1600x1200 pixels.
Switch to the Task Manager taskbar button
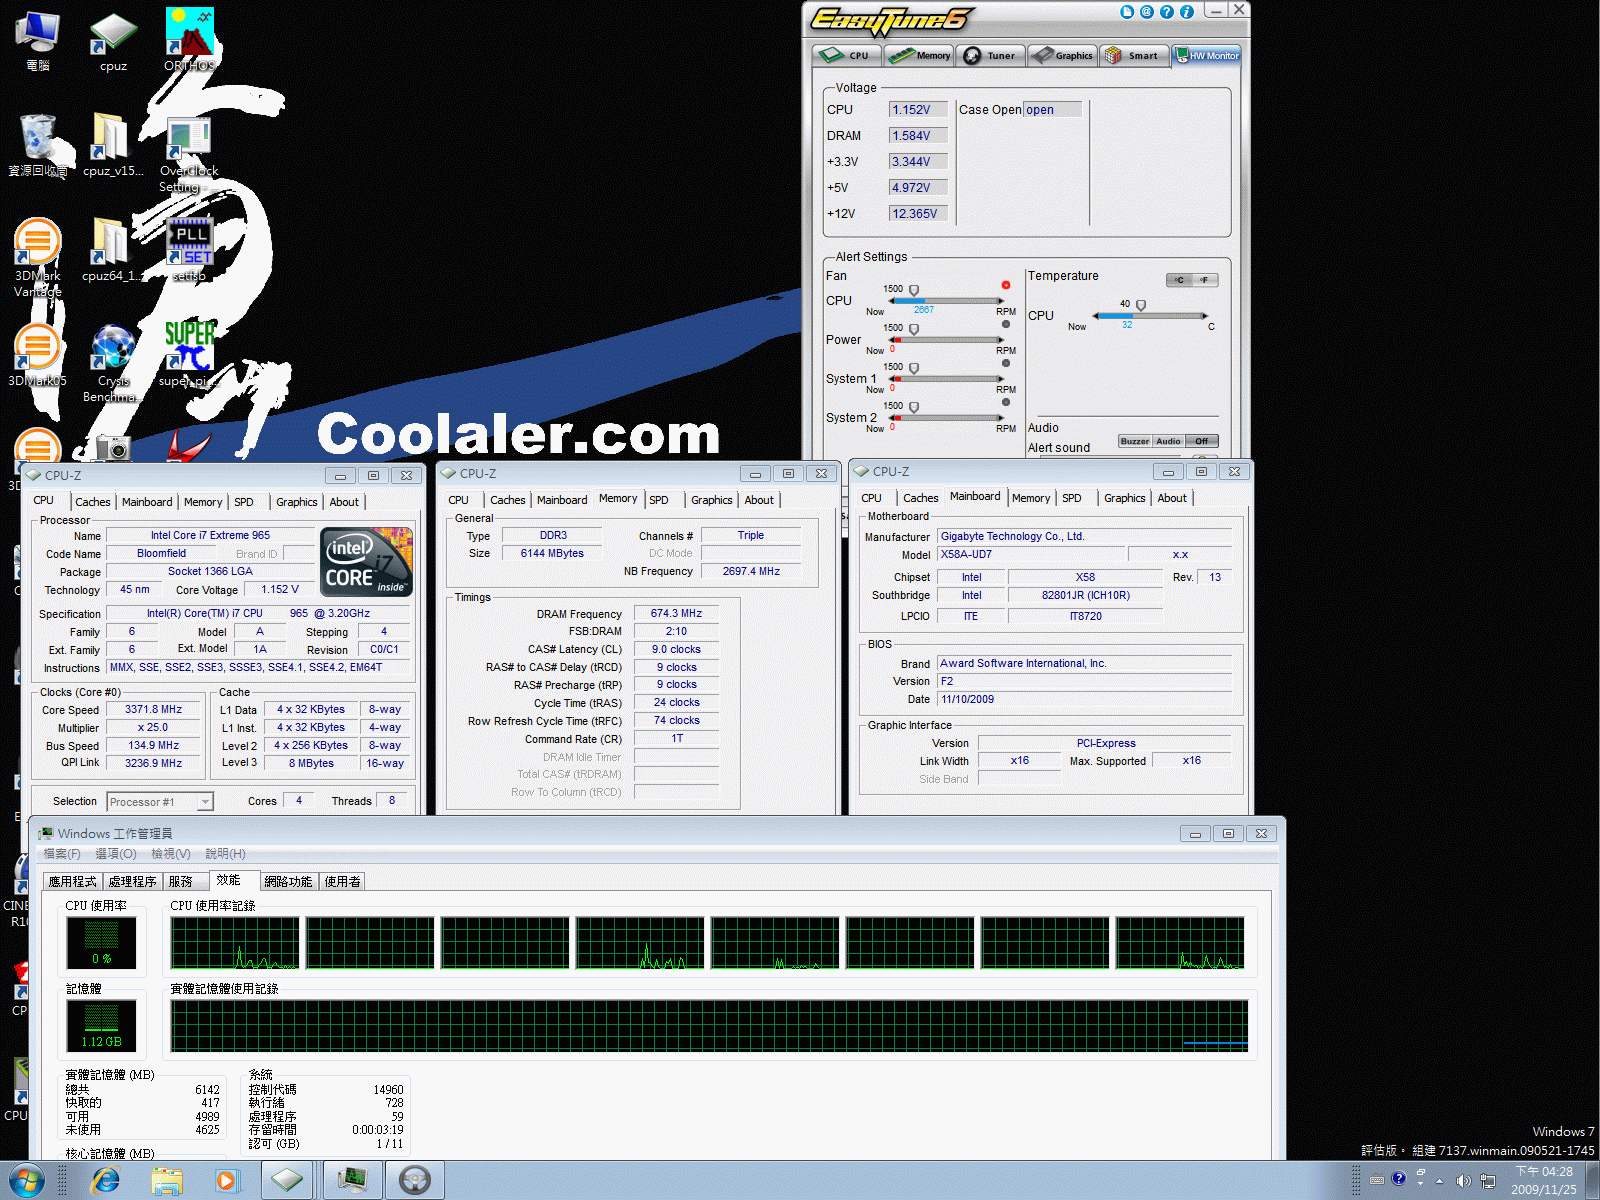point(352,1181)
